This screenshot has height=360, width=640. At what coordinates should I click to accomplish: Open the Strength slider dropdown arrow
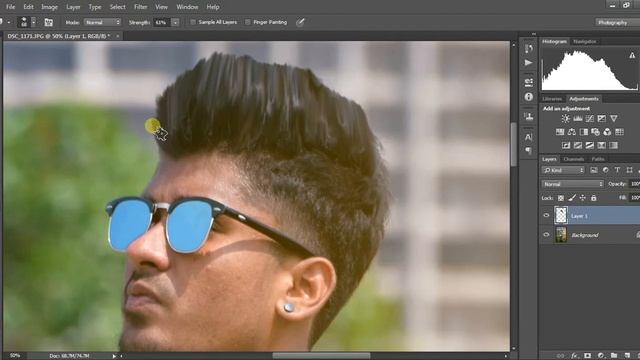pyautogui.click(x=175, y=22)
